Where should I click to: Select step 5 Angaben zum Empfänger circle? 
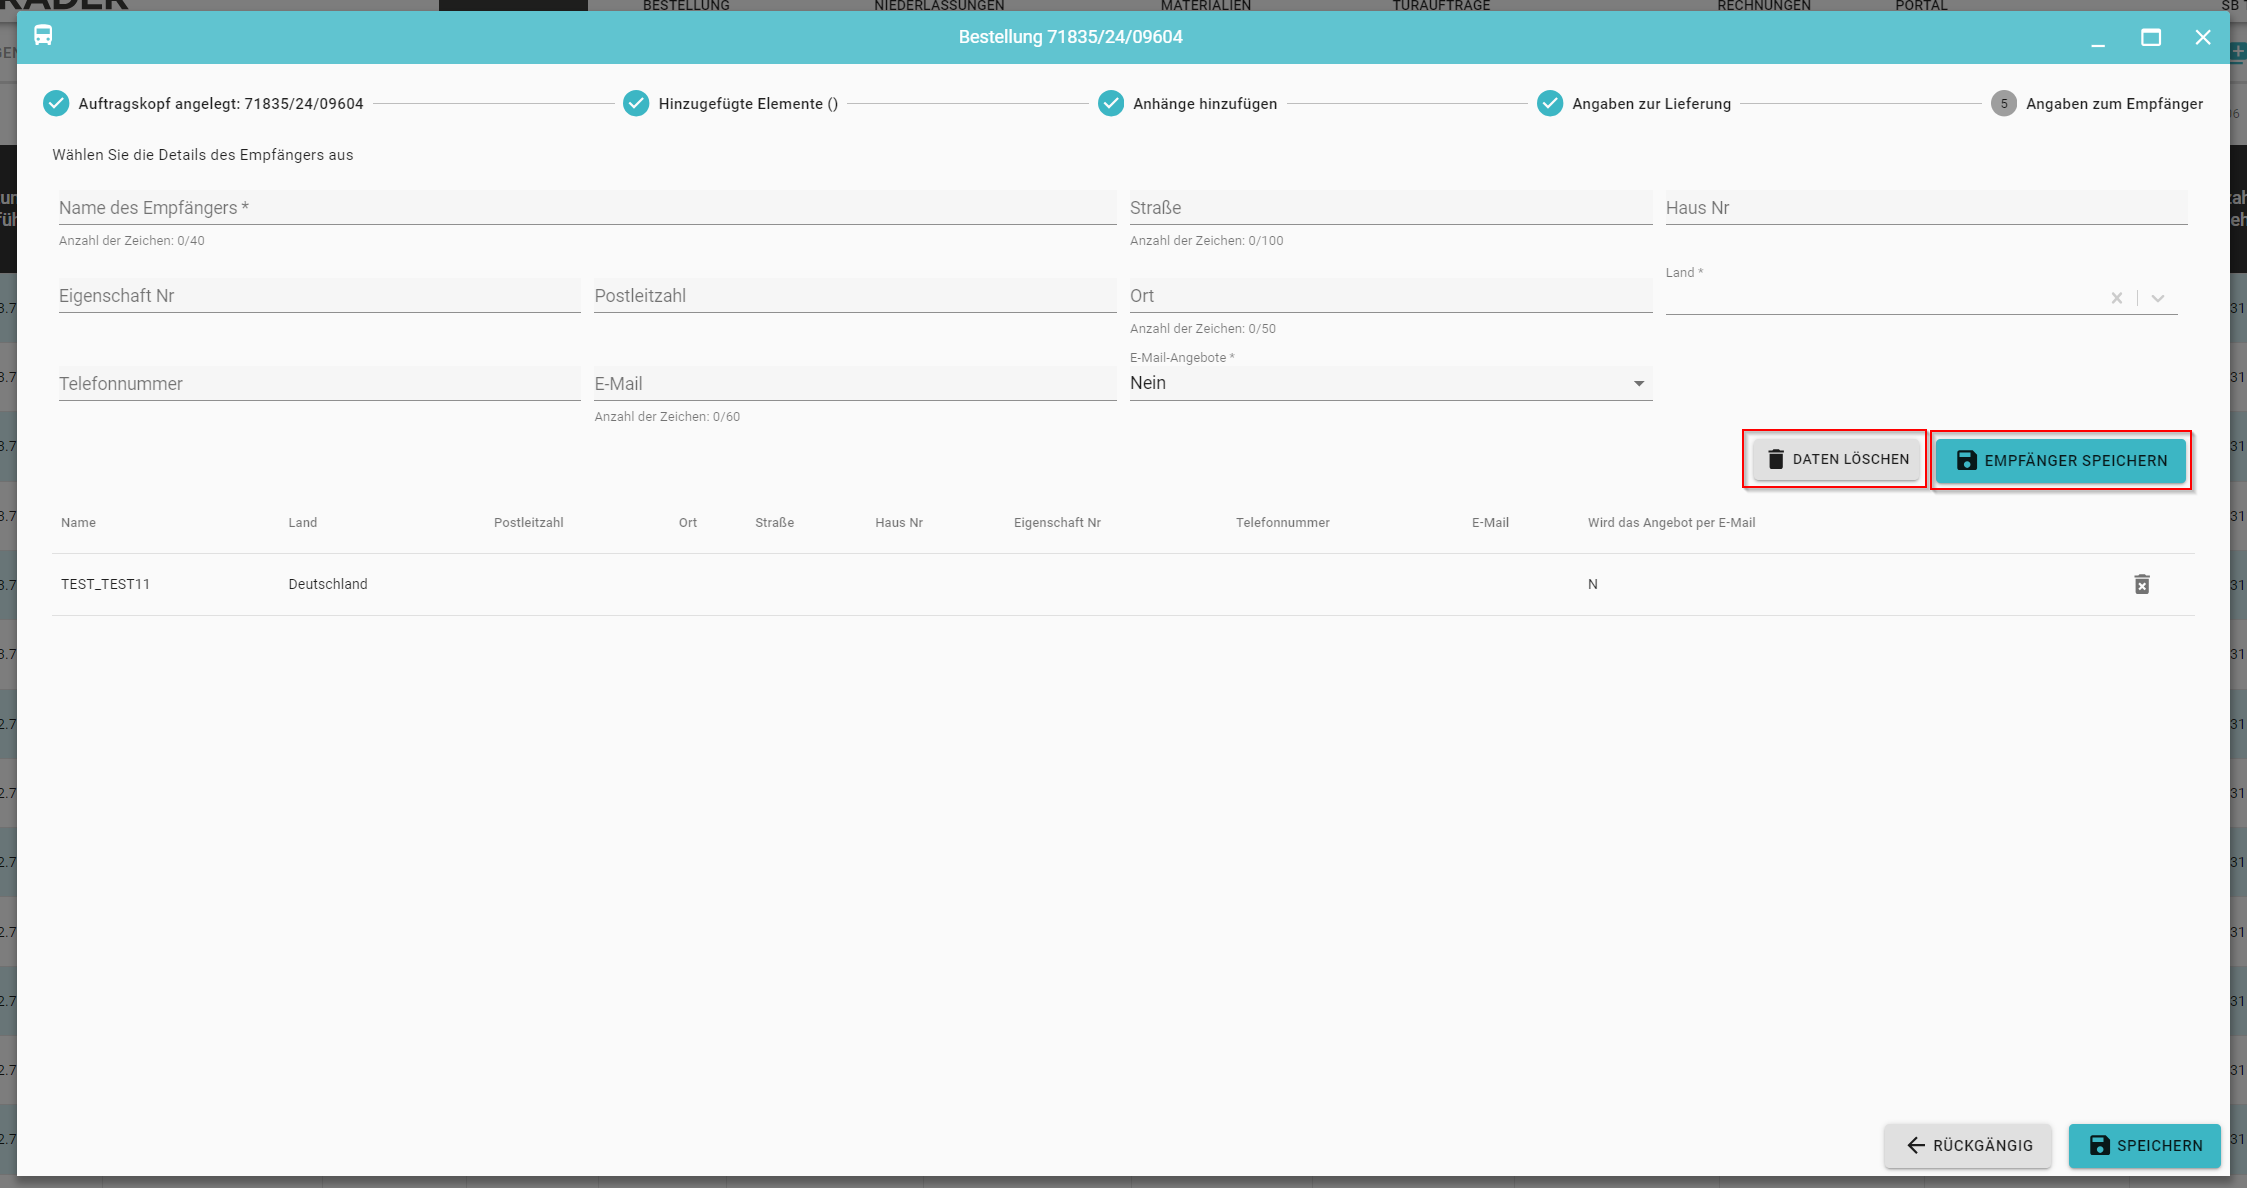coord(2003,103)
